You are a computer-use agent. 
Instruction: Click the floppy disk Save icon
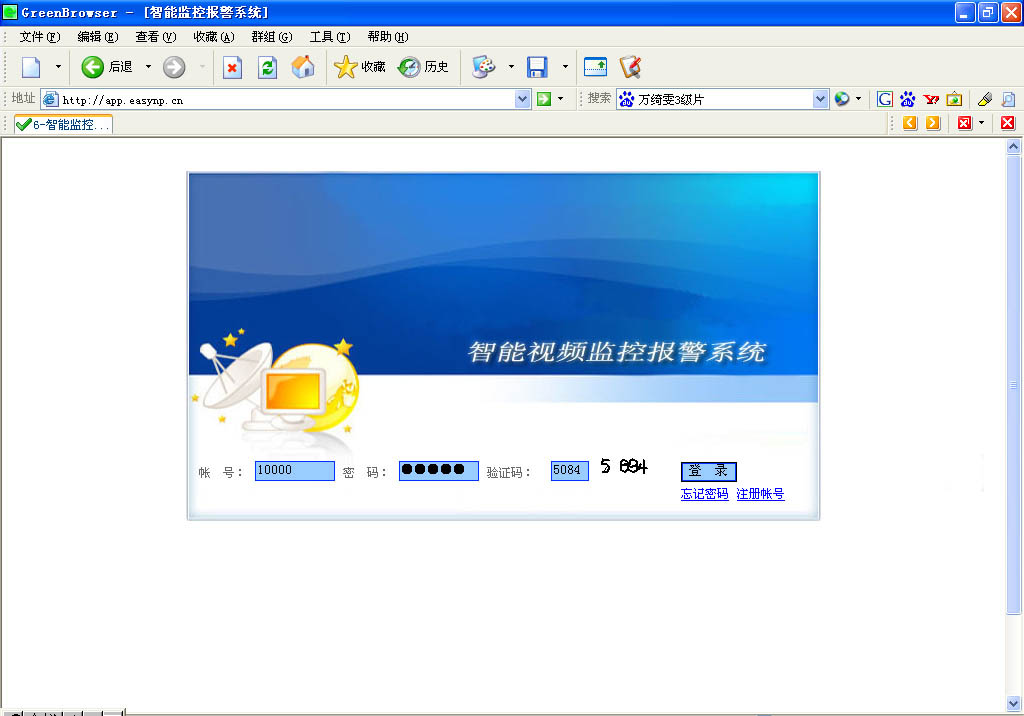tap(537, 67)
